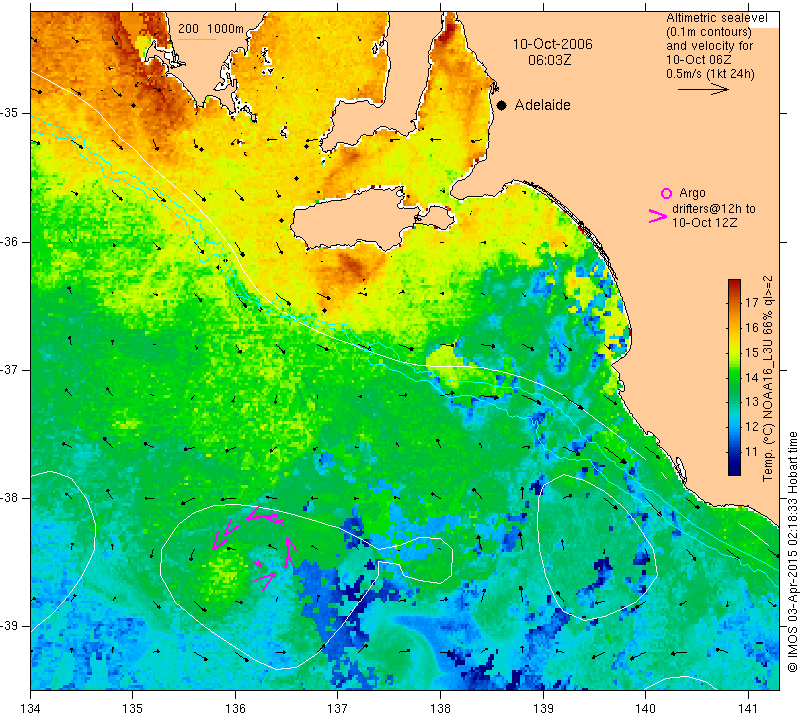Click the vertical 'Temp. (°C) NOAA16_L3U' label
Image resolution: width=800 pixels, height=720 pixels.
[x=768, y=379]
